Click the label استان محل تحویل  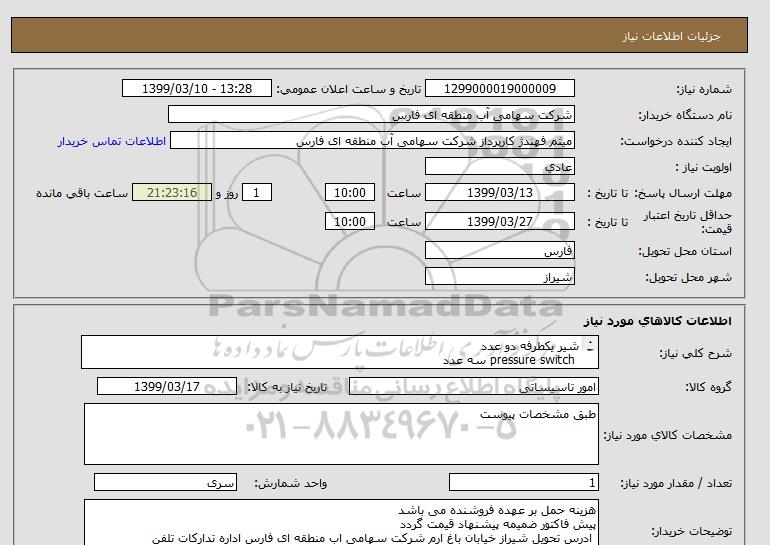[685, 251]
